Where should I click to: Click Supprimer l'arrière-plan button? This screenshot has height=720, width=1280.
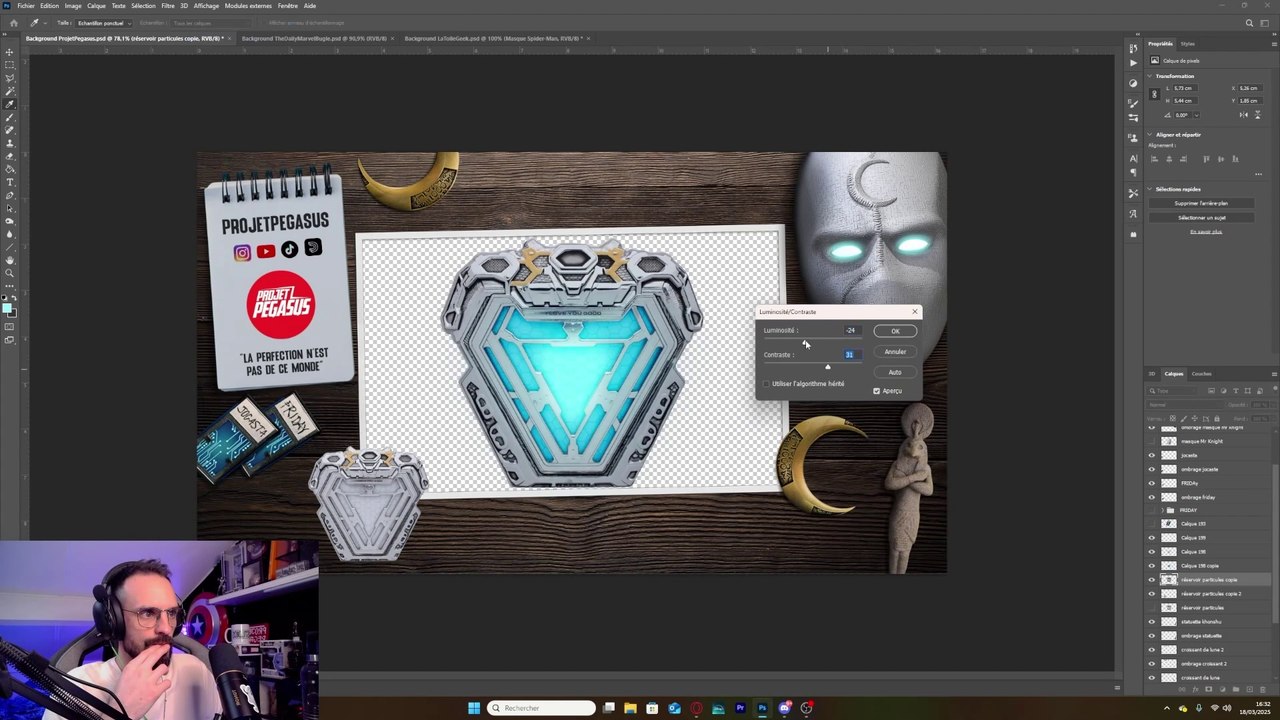click(x=1202, y=203)
